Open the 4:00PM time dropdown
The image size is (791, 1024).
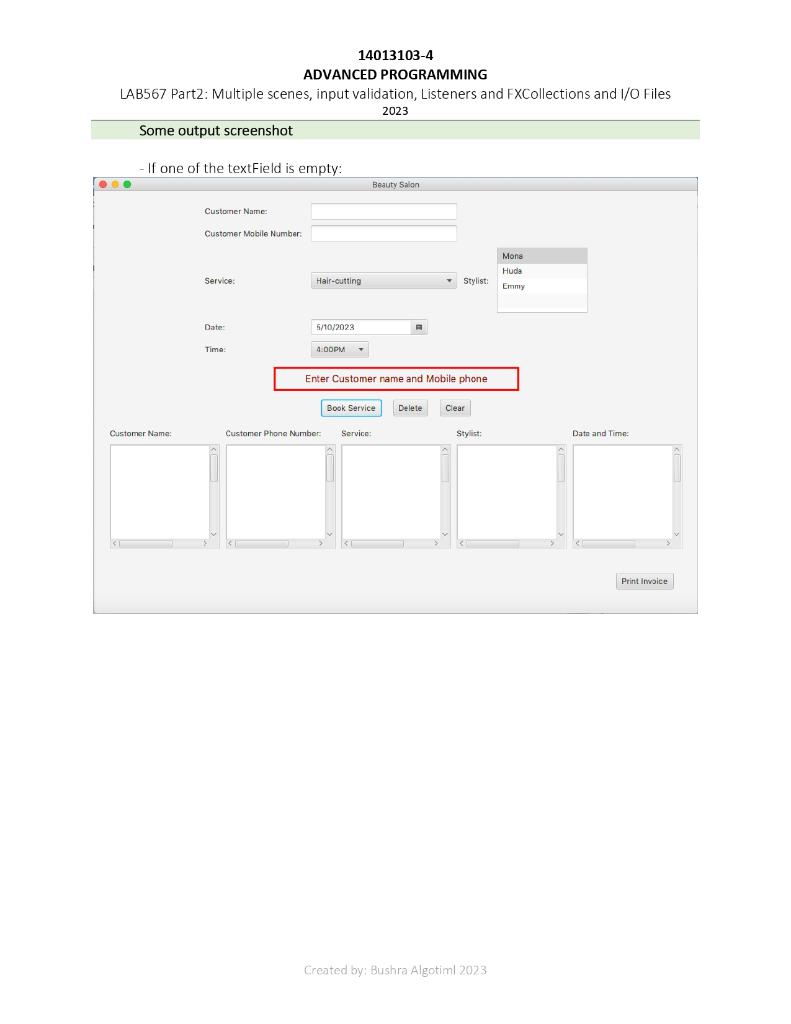click(x=340, y=349)
